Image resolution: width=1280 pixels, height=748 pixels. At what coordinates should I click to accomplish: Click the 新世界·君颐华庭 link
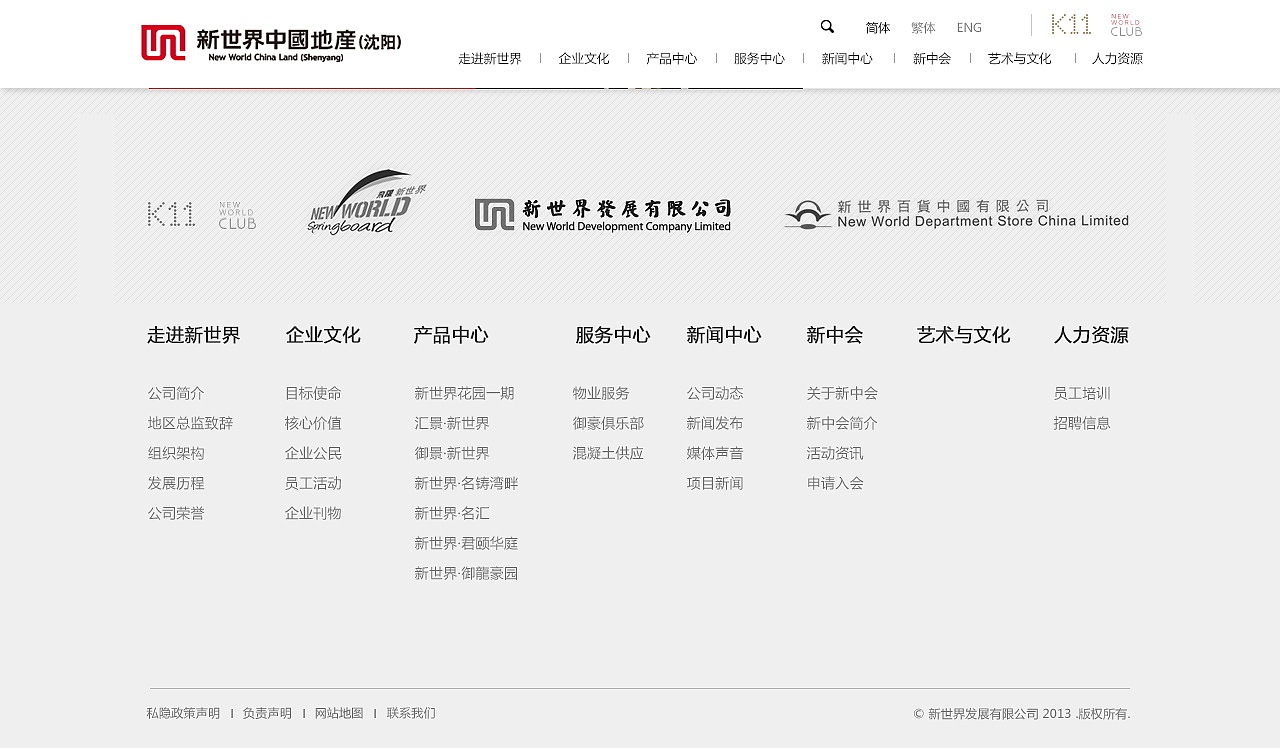click(x=465, y=543)
